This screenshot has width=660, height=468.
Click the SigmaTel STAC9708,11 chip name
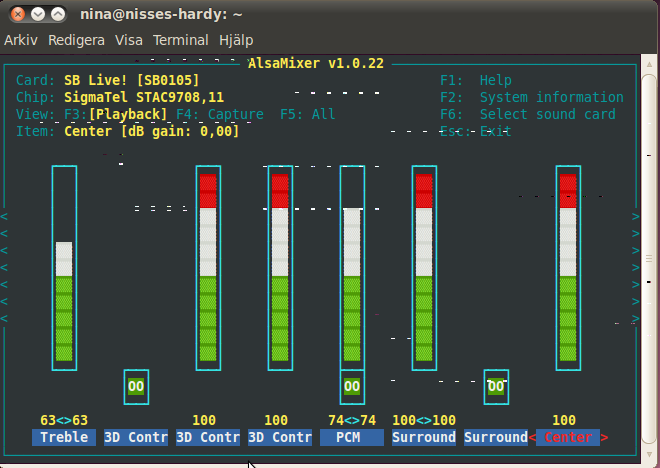click(x=144, y=97)
